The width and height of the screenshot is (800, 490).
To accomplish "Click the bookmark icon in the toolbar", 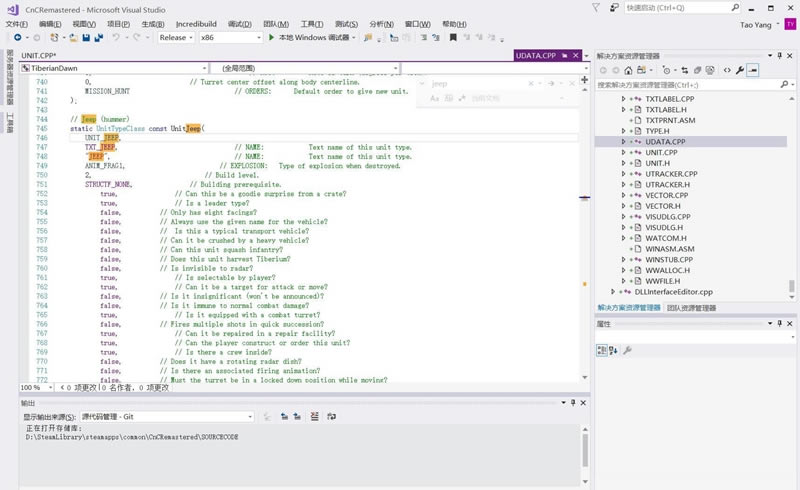I will (x=453, y=37).
